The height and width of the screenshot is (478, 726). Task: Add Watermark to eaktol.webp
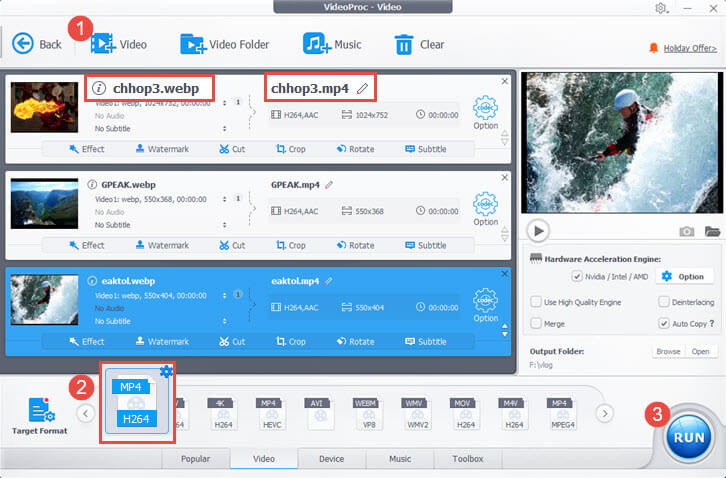[163, 342]
